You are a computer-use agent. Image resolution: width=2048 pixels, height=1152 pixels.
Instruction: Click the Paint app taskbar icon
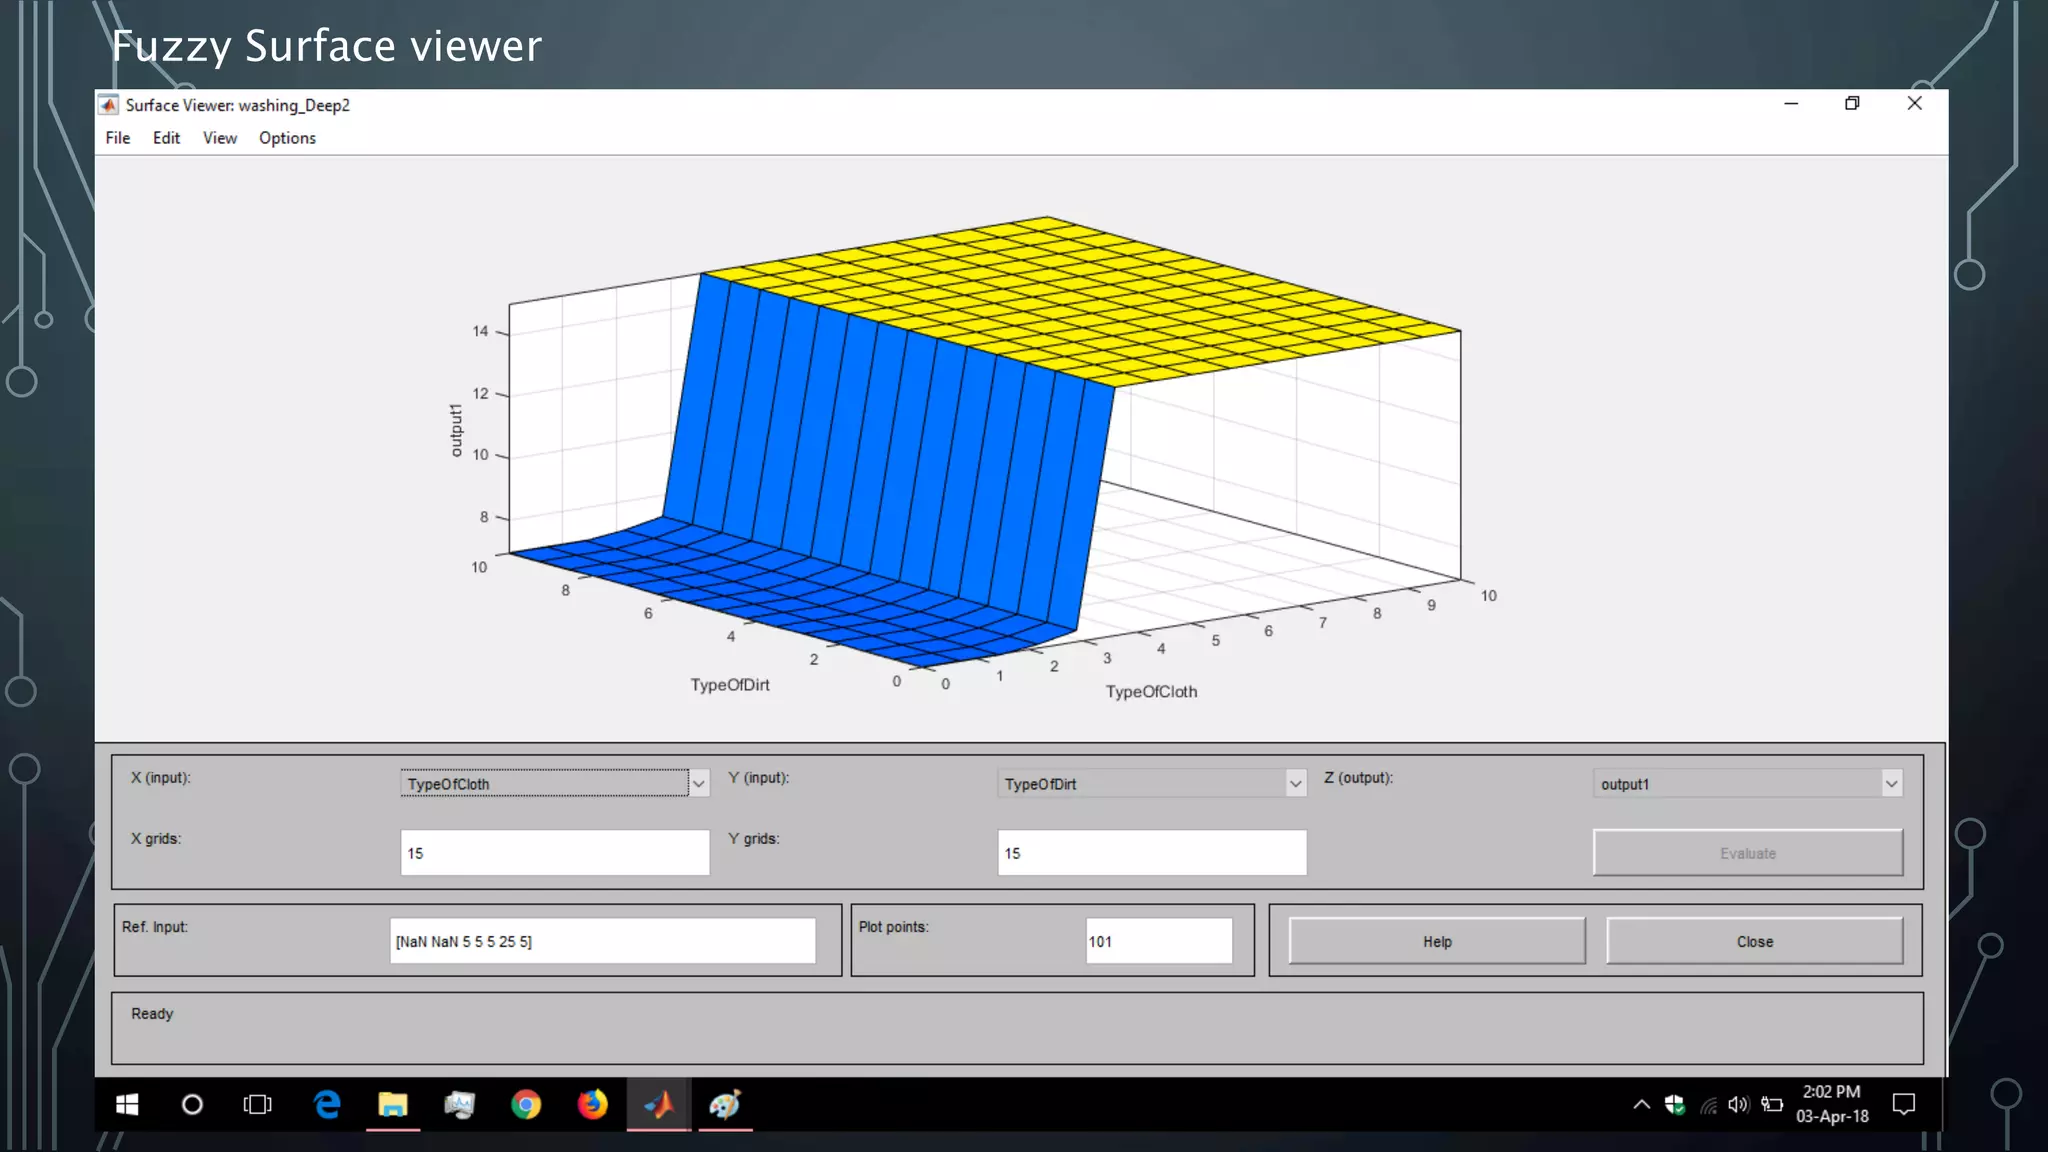(x=725, y=1104)
